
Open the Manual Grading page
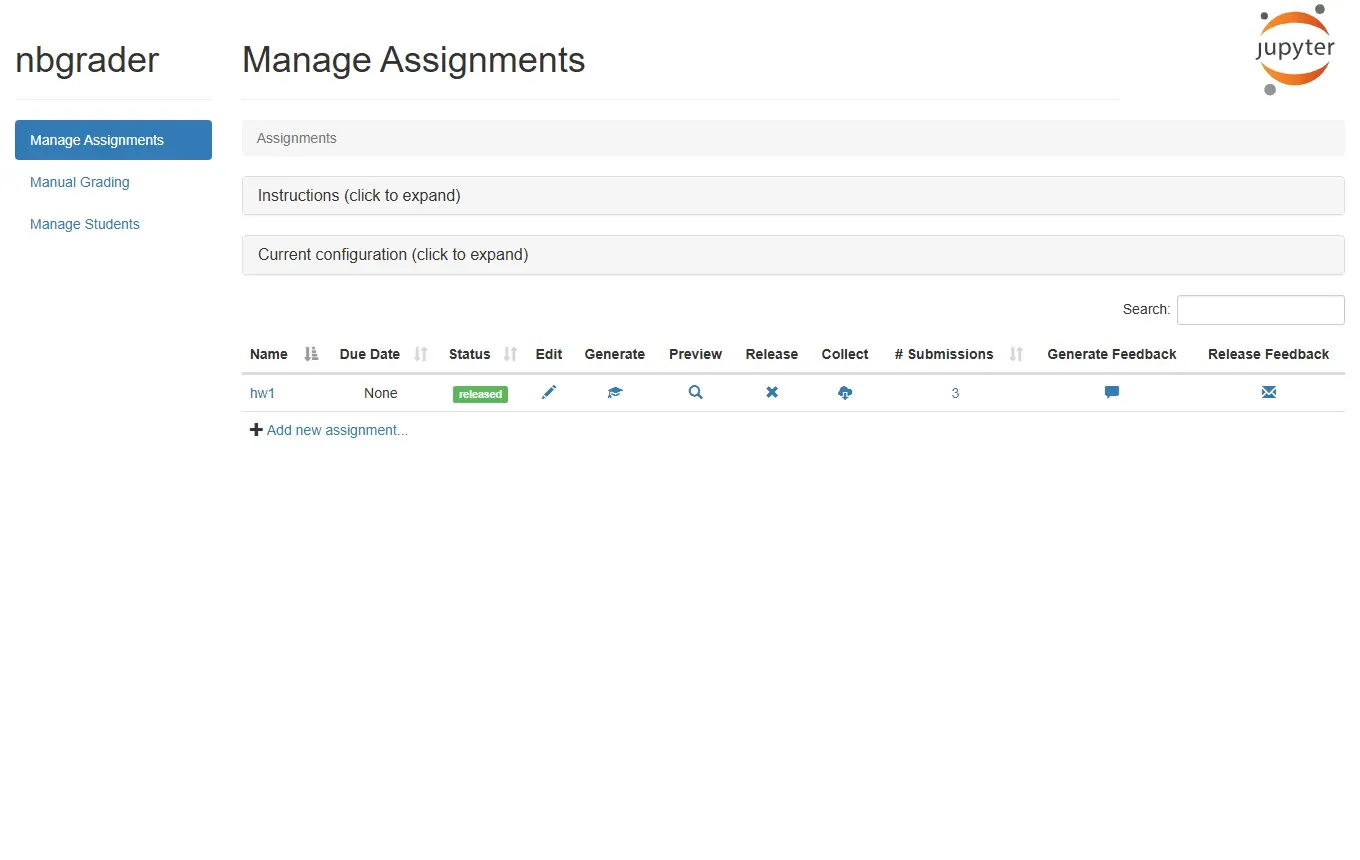[80, 182]
